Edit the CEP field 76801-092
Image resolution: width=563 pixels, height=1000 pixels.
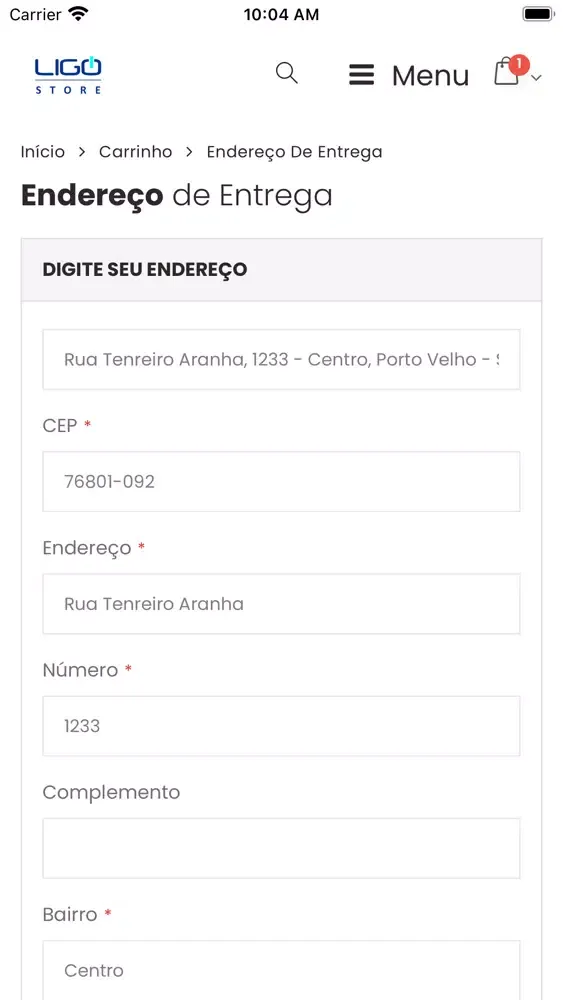pyautogui.click(x=281, y=482)
